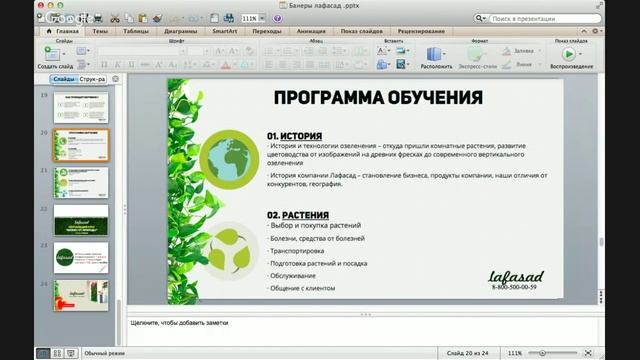Click the Insert media icon

[x=401, y=64]
